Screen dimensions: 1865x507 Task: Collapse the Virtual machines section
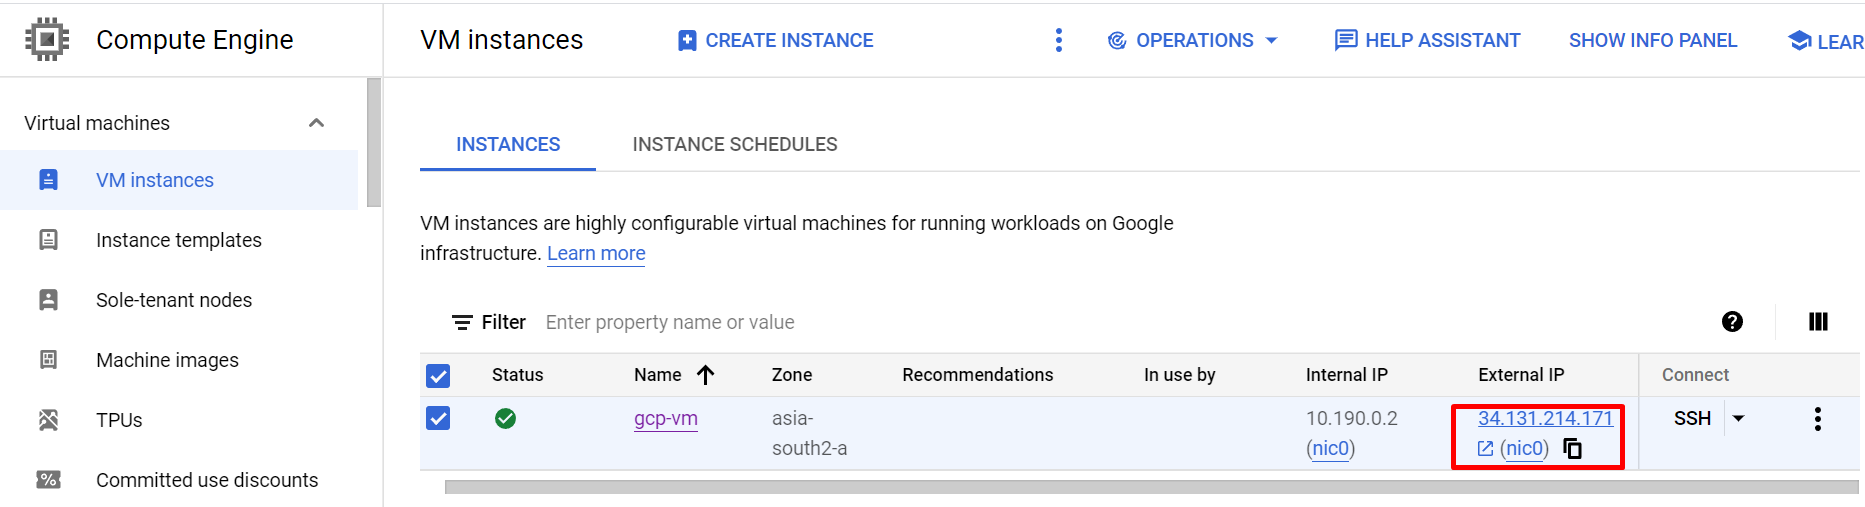pos(316,123)
